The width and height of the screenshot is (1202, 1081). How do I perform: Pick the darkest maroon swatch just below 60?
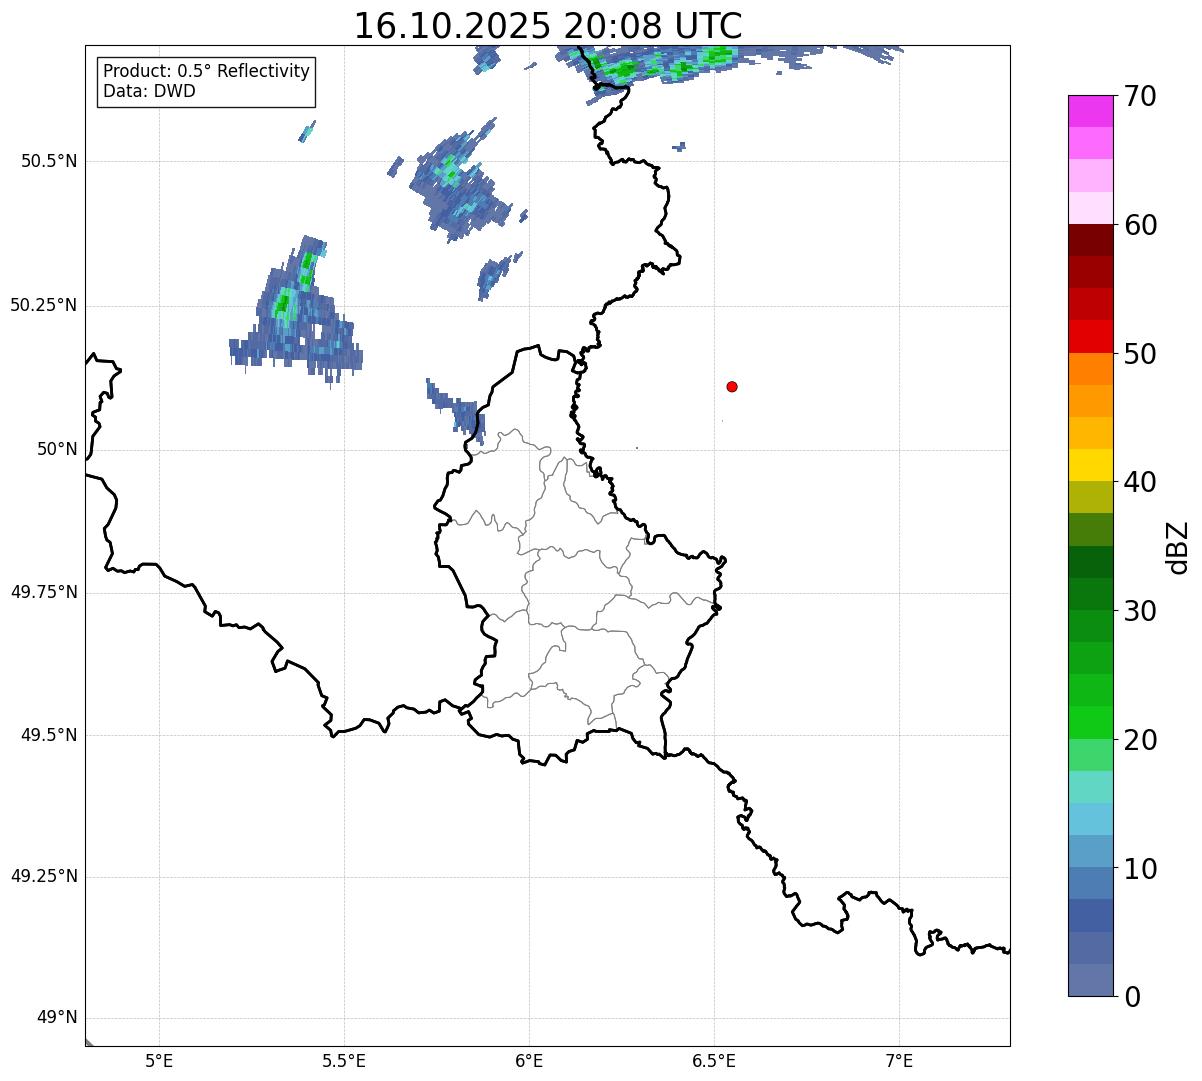[1090, 240]
